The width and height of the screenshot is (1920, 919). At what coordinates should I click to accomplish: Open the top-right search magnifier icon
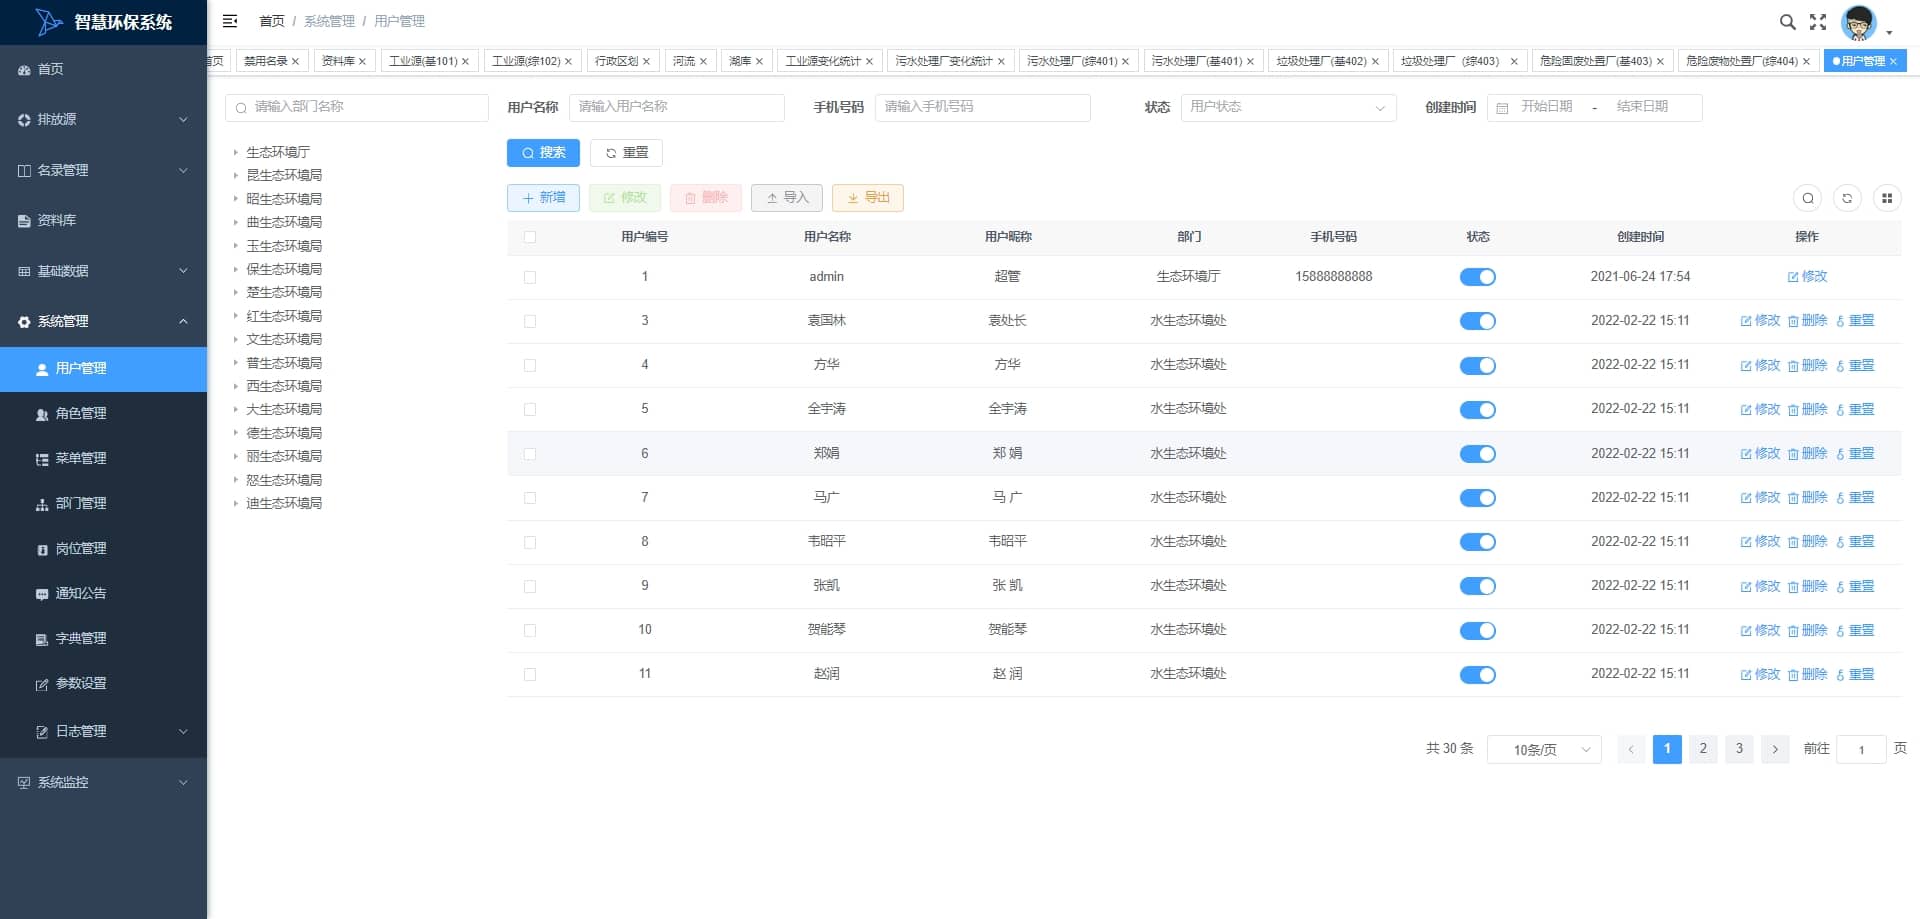pos(1788,21)
